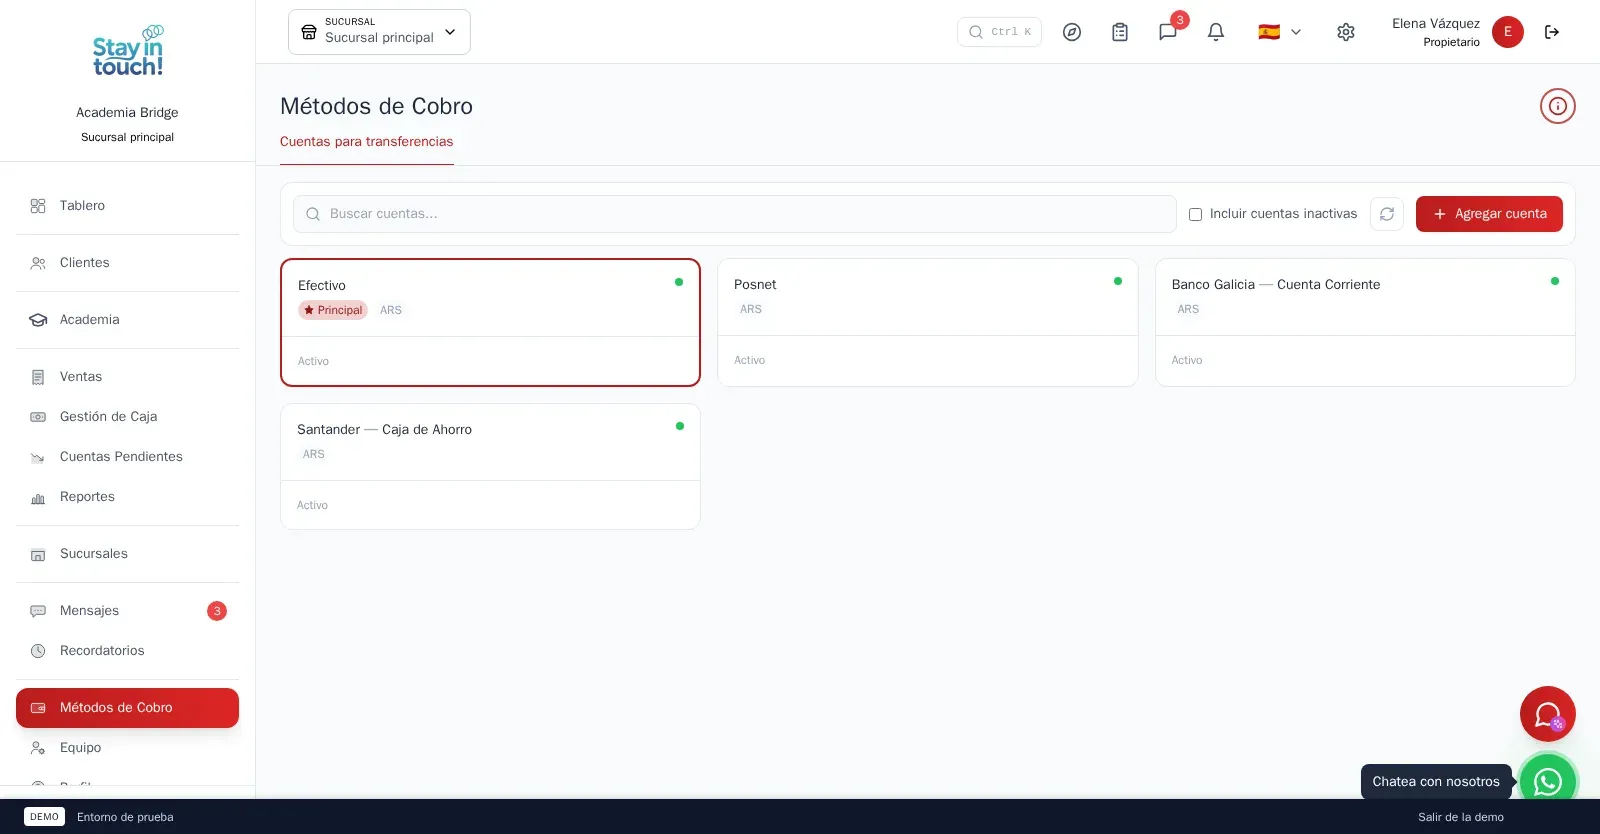Image resolution: width=1600 pixels, height=834 pixels.
Task: Open the notifications bell
Action: pyautogui.click(x=1216, y=32)
